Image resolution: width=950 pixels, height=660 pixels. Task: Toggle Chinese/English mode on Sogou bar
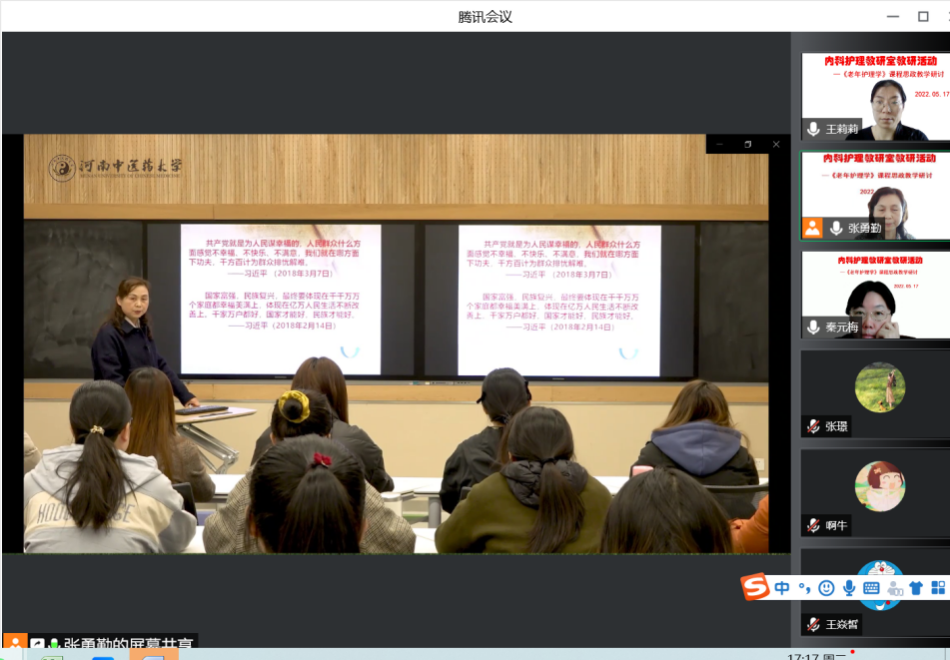point(782,588)
